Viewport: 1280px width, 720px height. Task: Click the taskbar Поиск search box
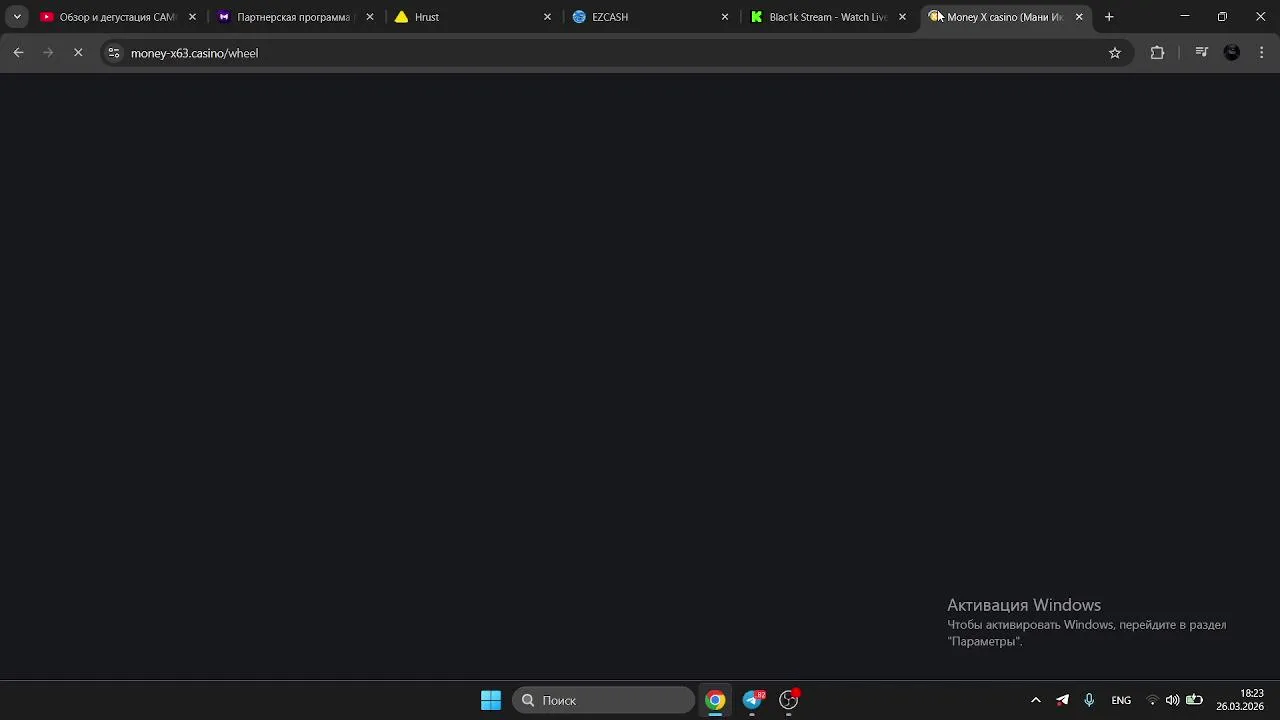pos(604,700)
